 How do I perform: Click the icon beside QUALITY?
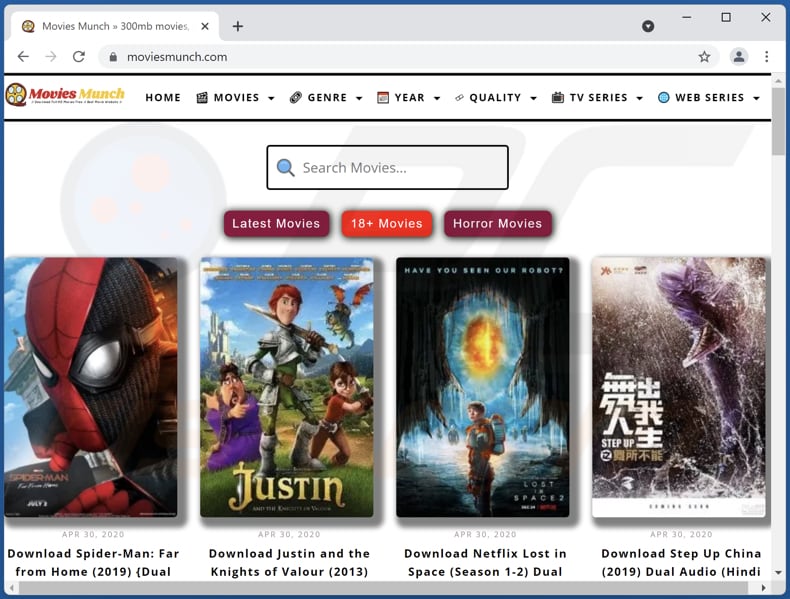pyautogui.click(x=459, y=98)
